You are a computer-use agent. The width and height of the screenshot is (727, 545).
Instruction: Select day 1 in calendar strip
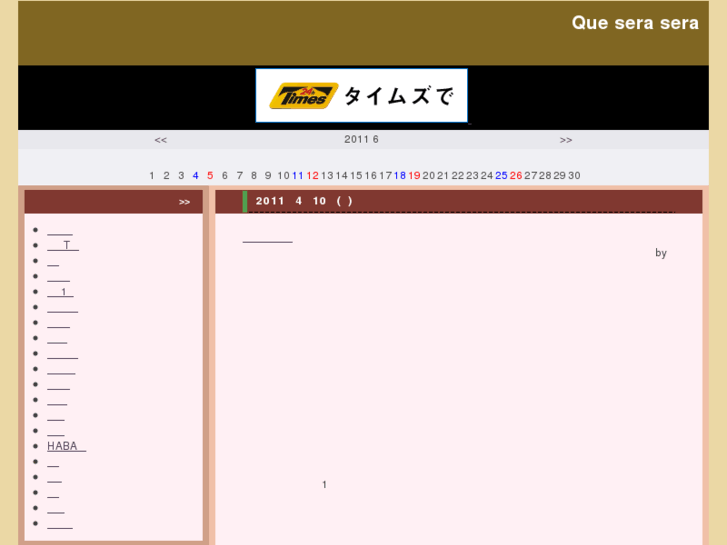pyautogui.click(x=152, y=176)
